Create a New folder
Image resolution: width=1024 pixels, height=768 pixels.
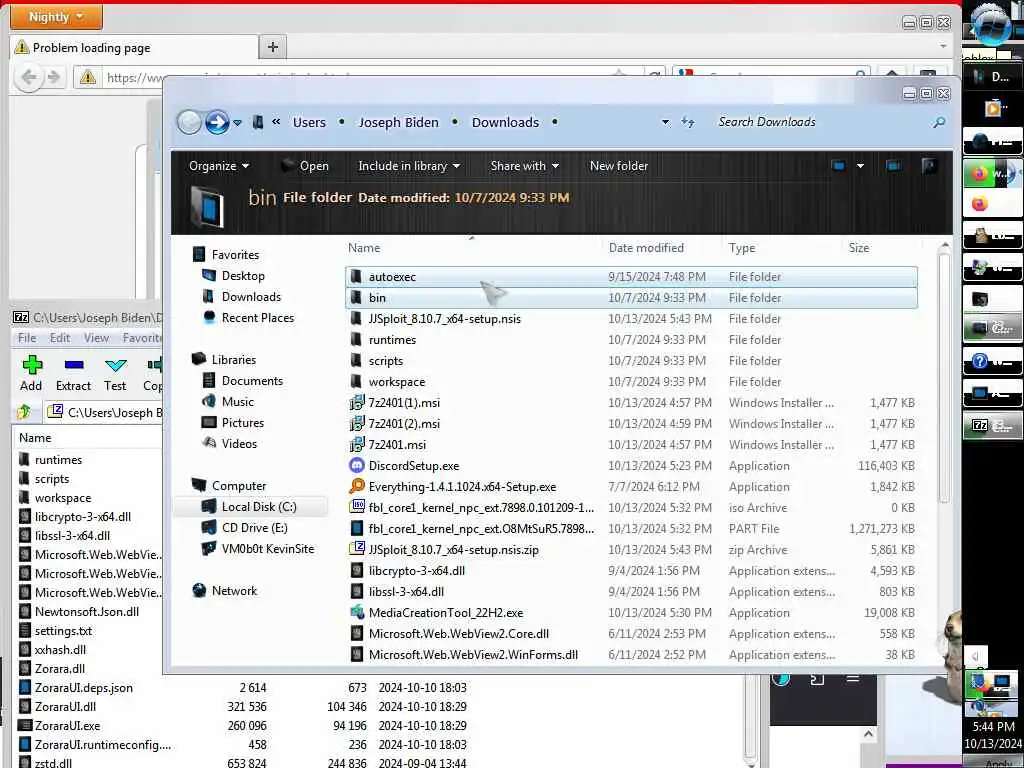(619, 166)
